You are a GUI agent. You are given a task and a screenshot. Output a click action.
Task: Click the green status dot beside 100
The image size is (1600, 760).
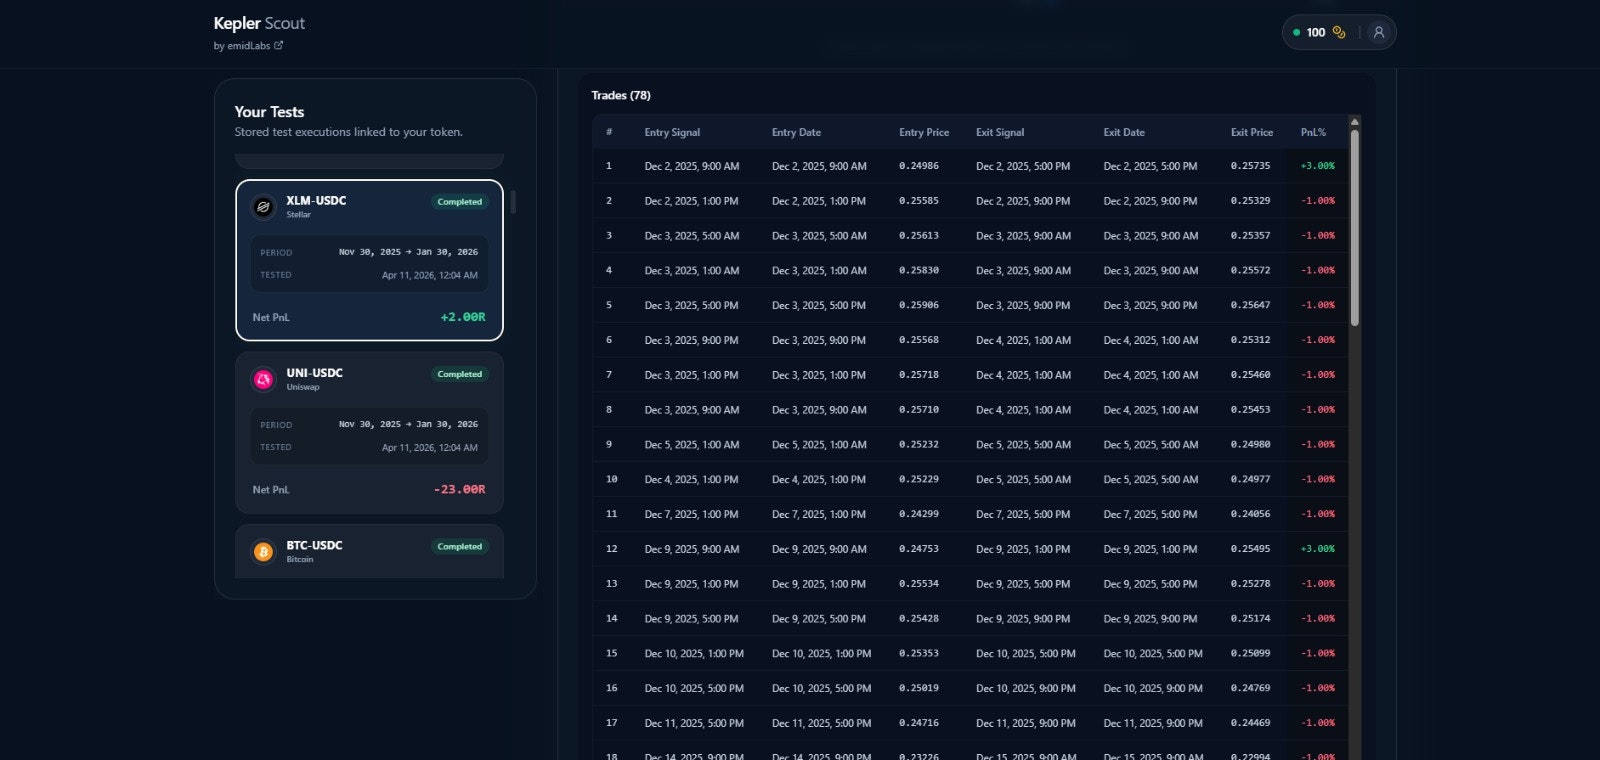click(x=1297, y=33)
